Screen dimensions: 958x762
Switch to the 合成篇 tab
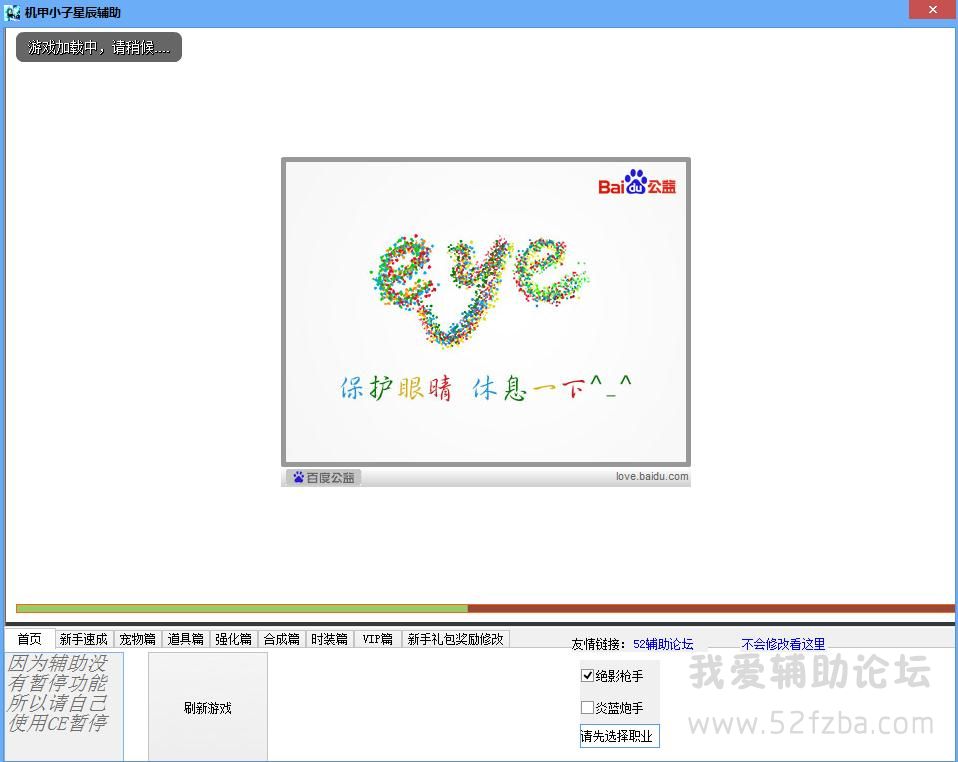pos(281,639)
